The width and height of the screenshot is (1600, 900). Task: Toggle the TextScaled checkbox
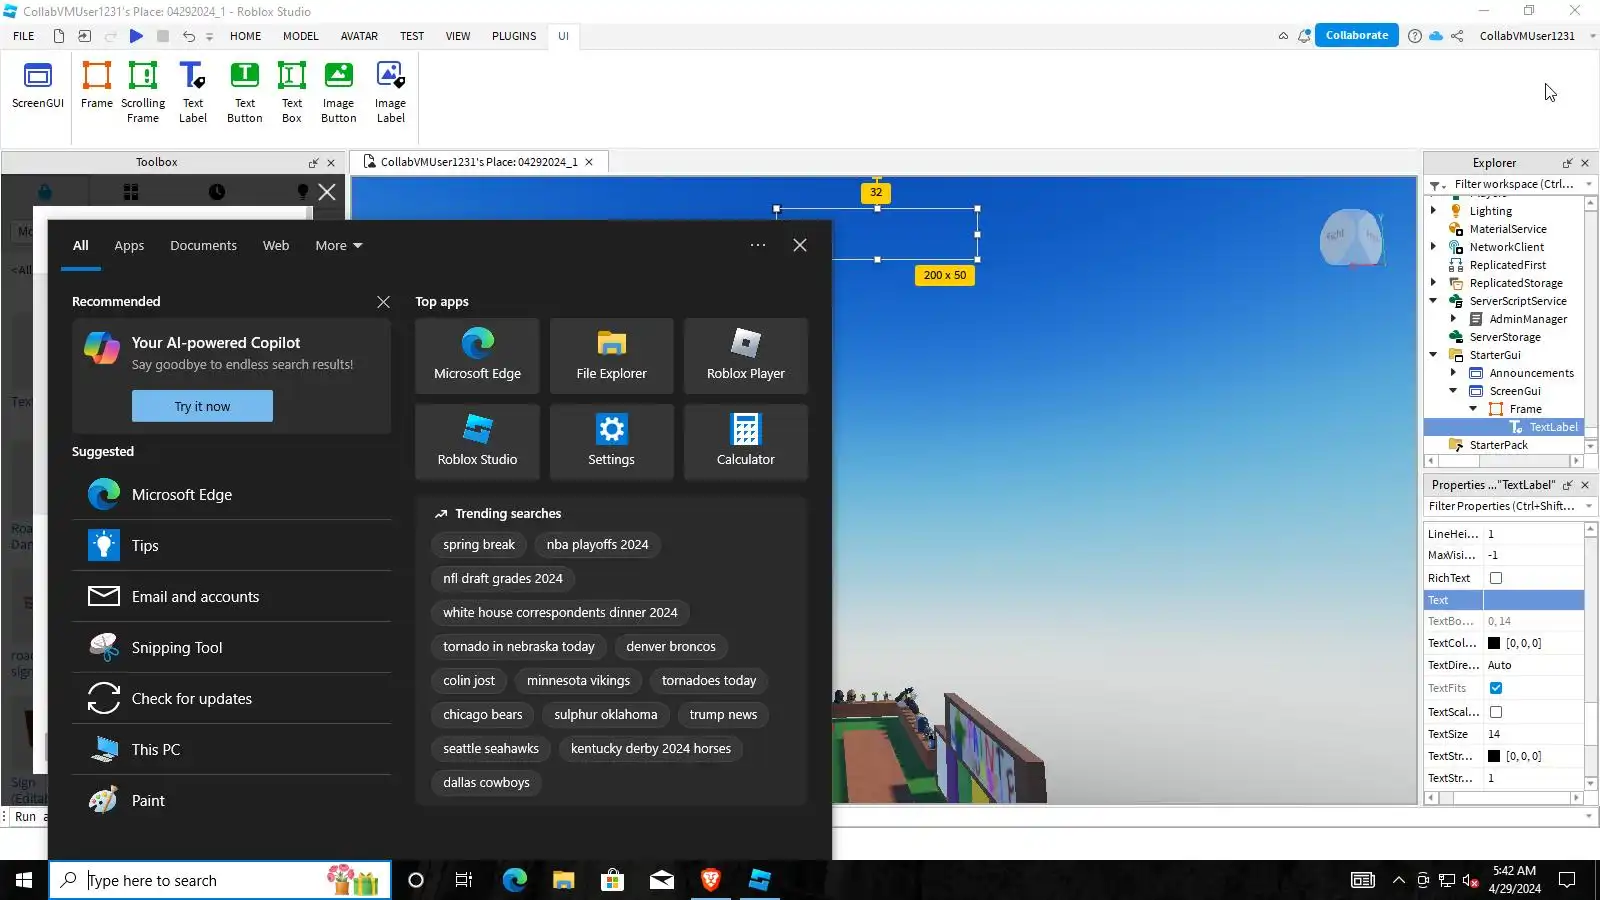click(x=1496, y=712)
